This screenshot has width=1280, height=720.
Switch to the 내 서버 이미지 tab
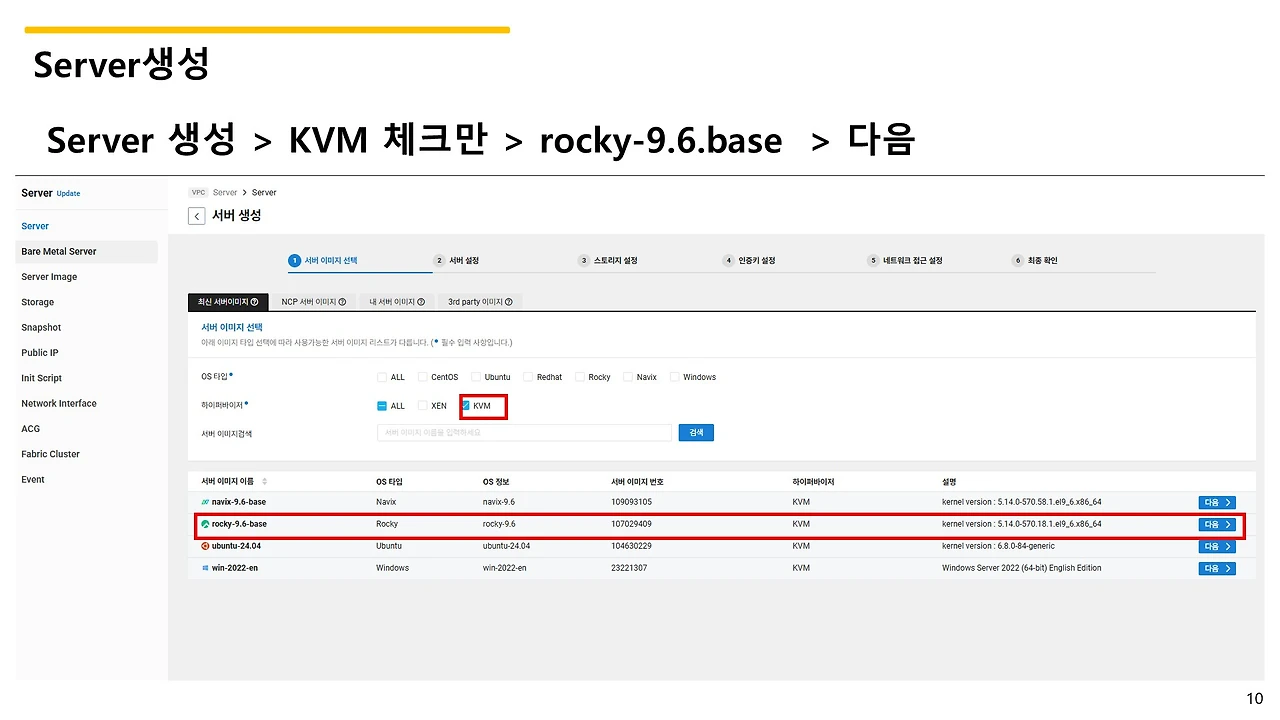click(396, 302)
